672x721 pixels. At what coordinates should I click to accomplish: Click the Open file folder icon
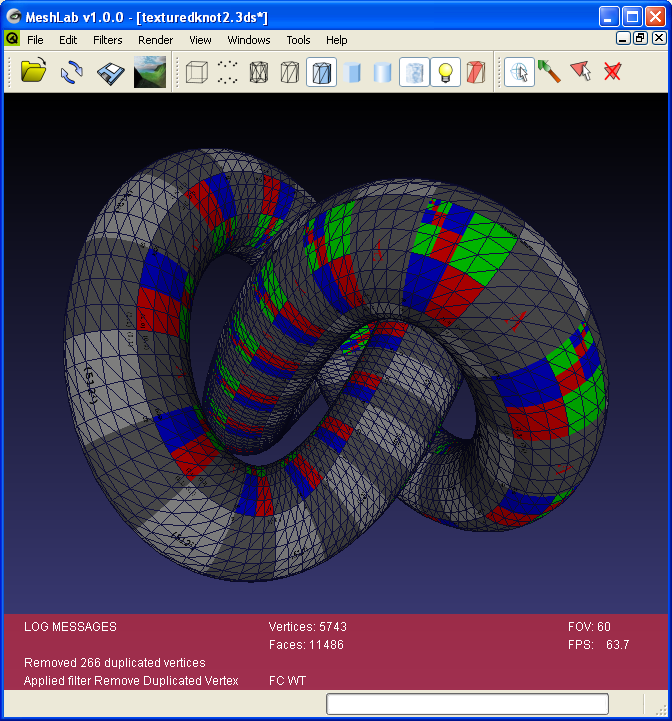34,72
